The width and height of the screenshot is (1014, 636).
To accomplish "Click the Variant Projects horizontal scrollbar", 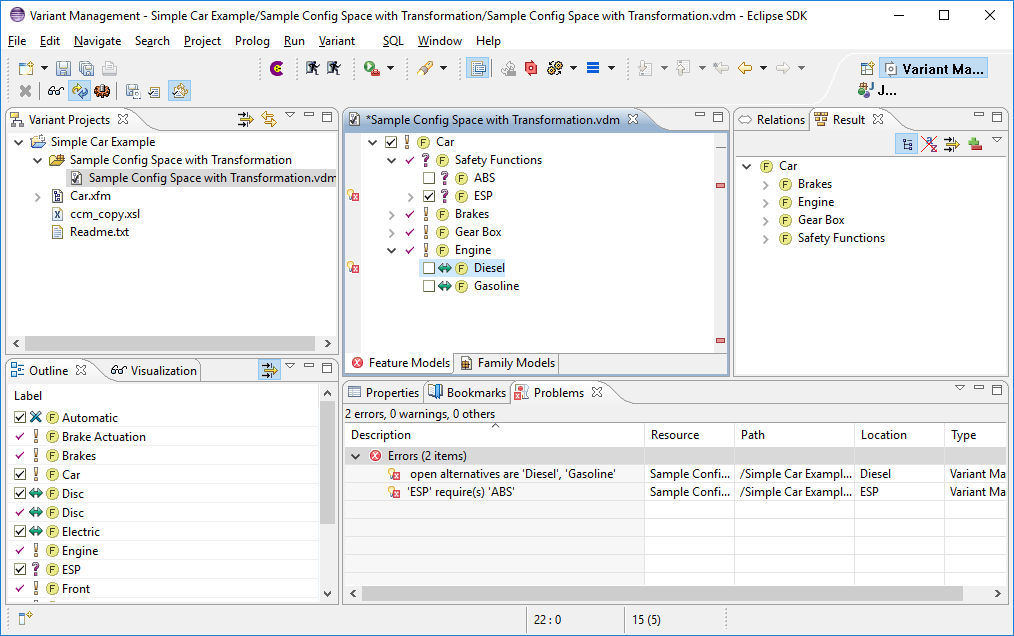I will [x=172, y=344].
